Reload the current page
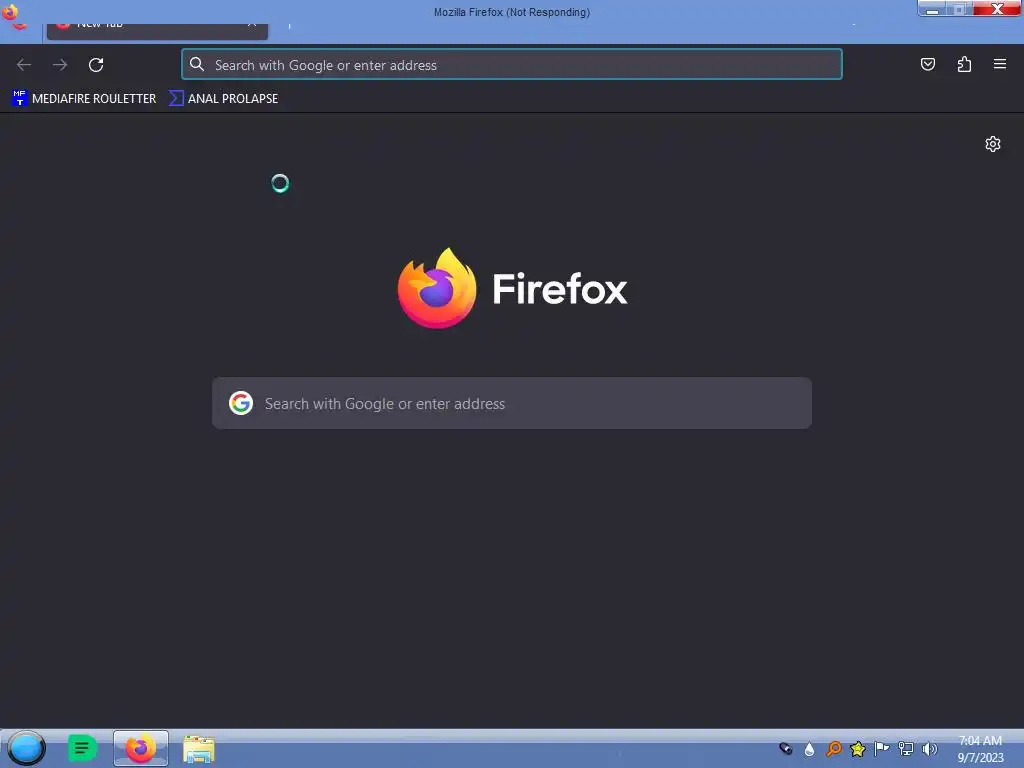 [96, 65]
